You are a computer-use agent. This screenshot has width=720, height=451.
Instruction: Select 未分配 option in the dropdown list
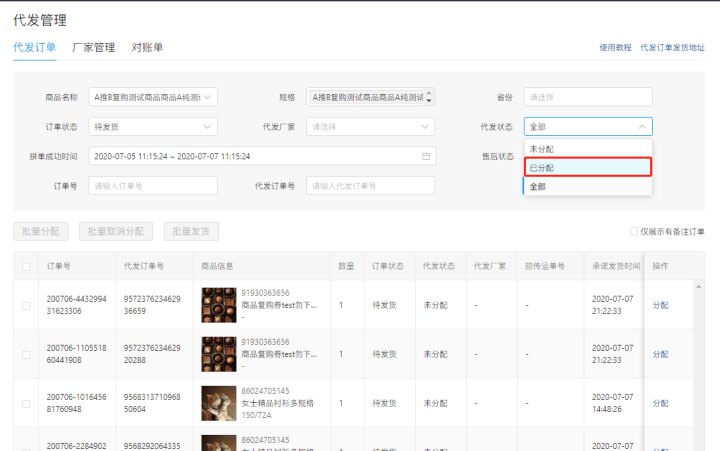(588, 149)
